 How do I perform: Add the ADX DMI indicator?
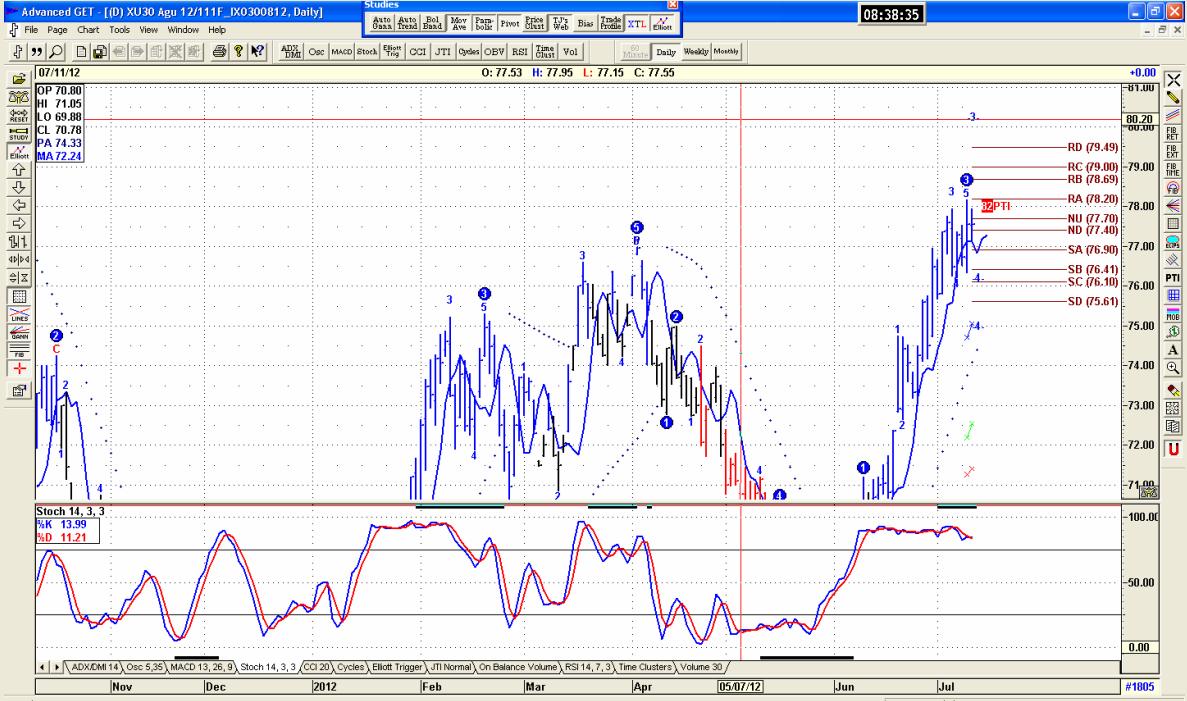pyautogui.click(x=291, y=51)
